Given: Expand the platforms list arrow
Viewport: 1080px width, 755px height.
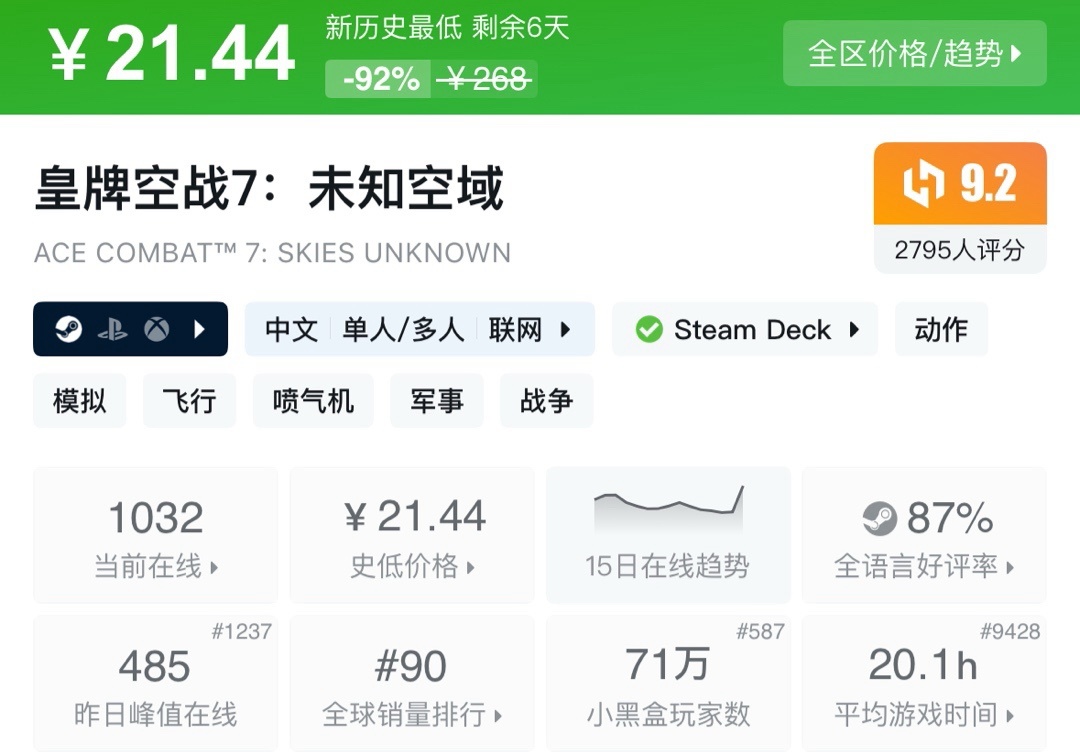Looking at the screenshot, I should pyautogui.click(x=199, y=330).
